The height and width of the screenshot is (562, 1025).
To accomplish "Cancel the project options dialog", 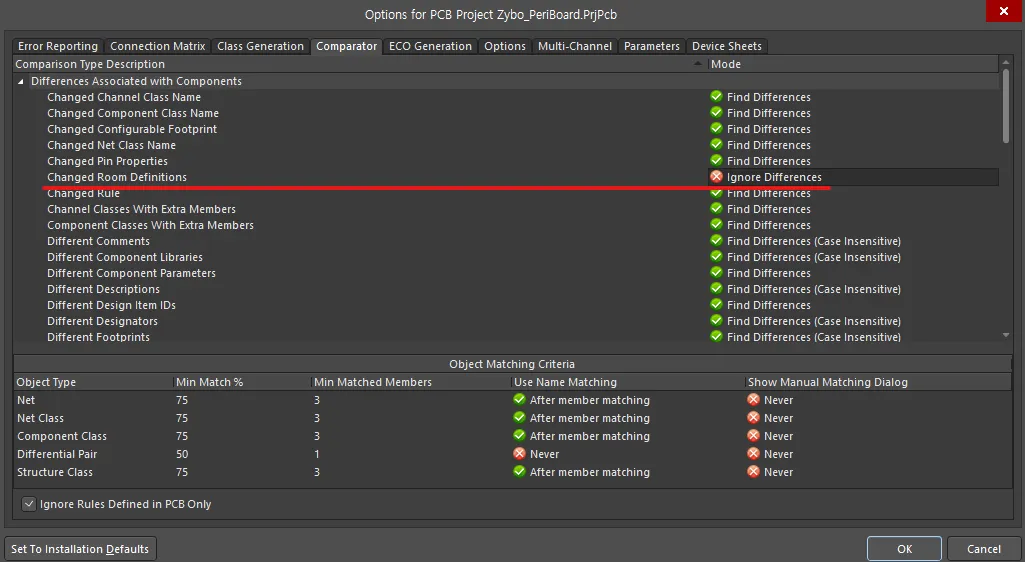I will click(984, 549).
